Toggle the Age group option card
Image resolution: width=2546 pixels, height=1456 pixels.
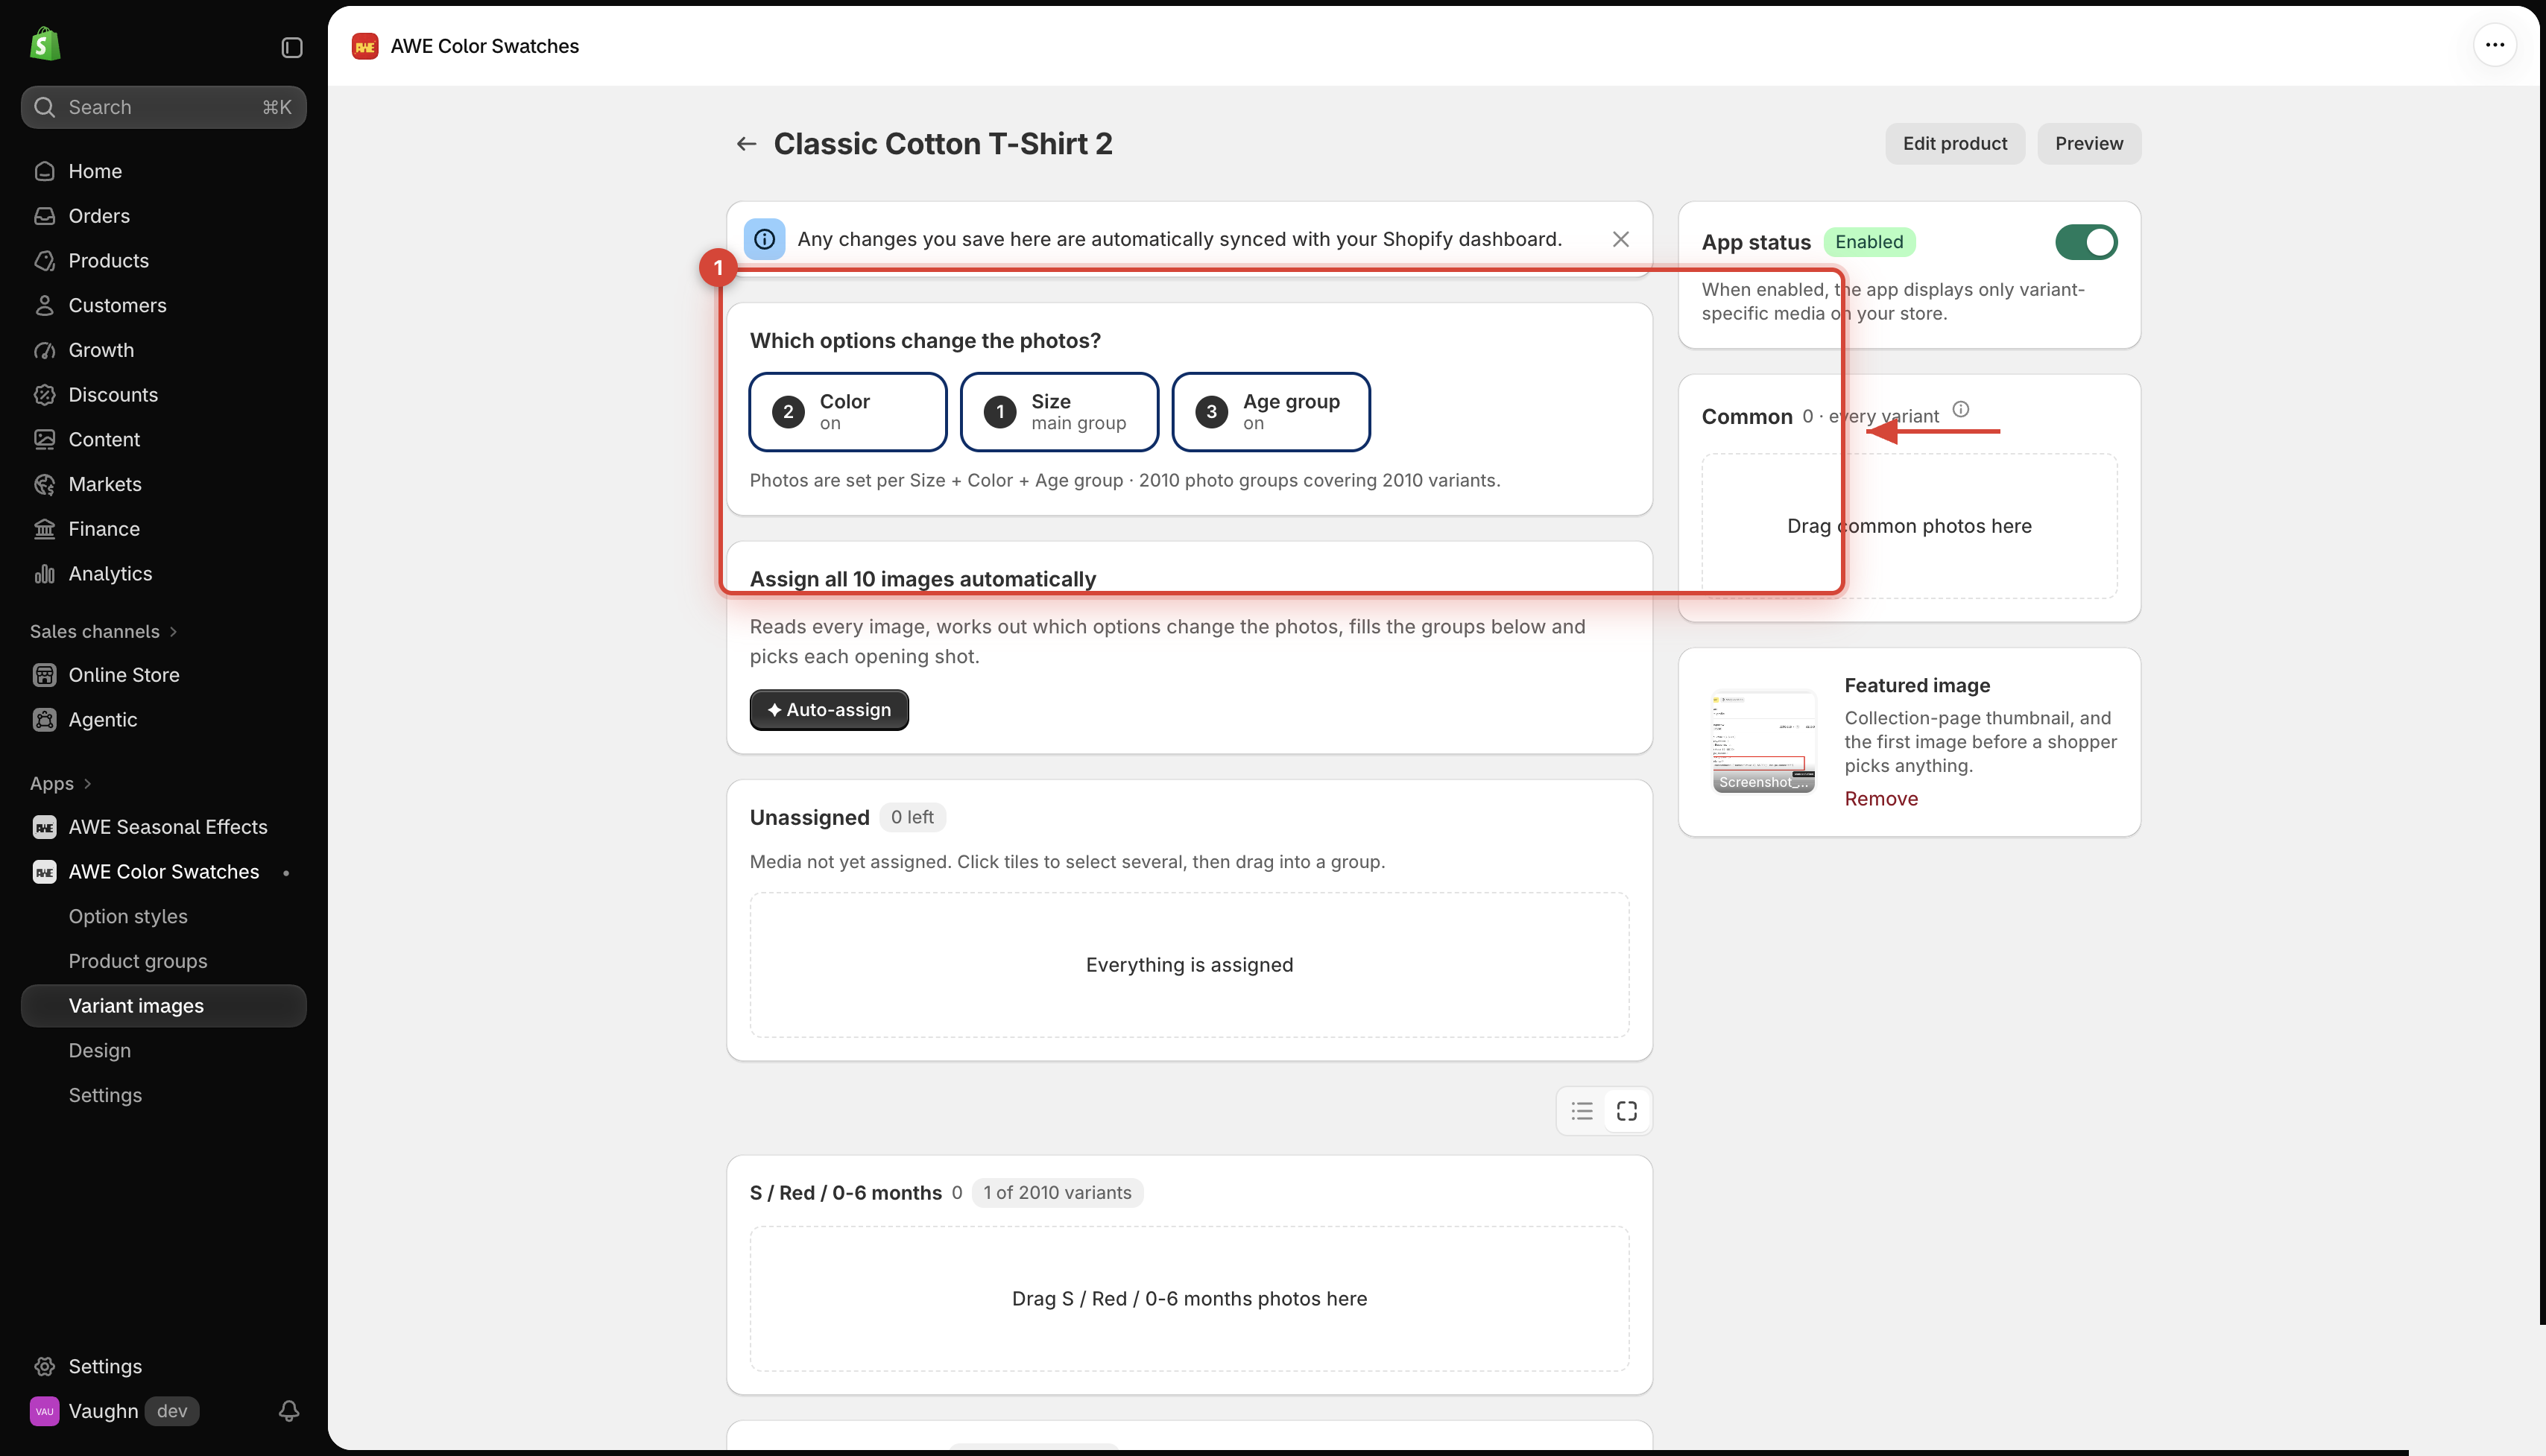tap(1271, 412)
